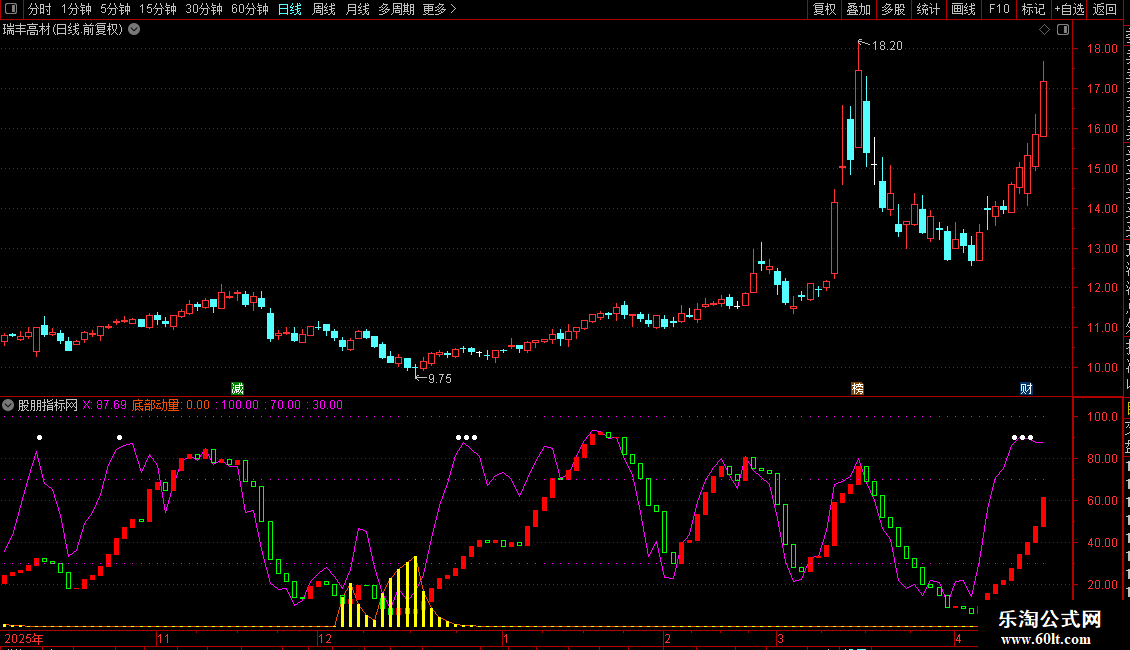Switch to 周线 weekly chart
Image resolution: width=1130 pixels, height=650 pixels.
click(324, 9)
